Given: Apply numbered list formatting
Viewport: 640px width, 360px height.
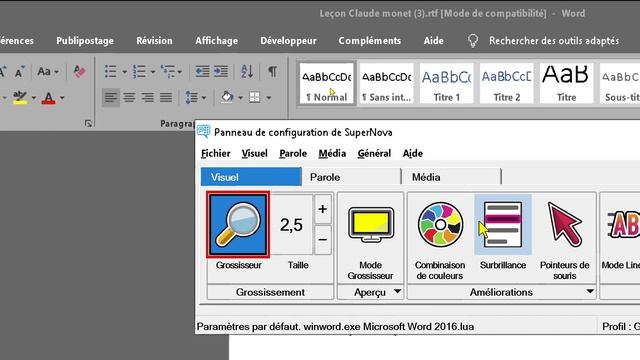Looking at the screenshot, I should pos(139,71).
